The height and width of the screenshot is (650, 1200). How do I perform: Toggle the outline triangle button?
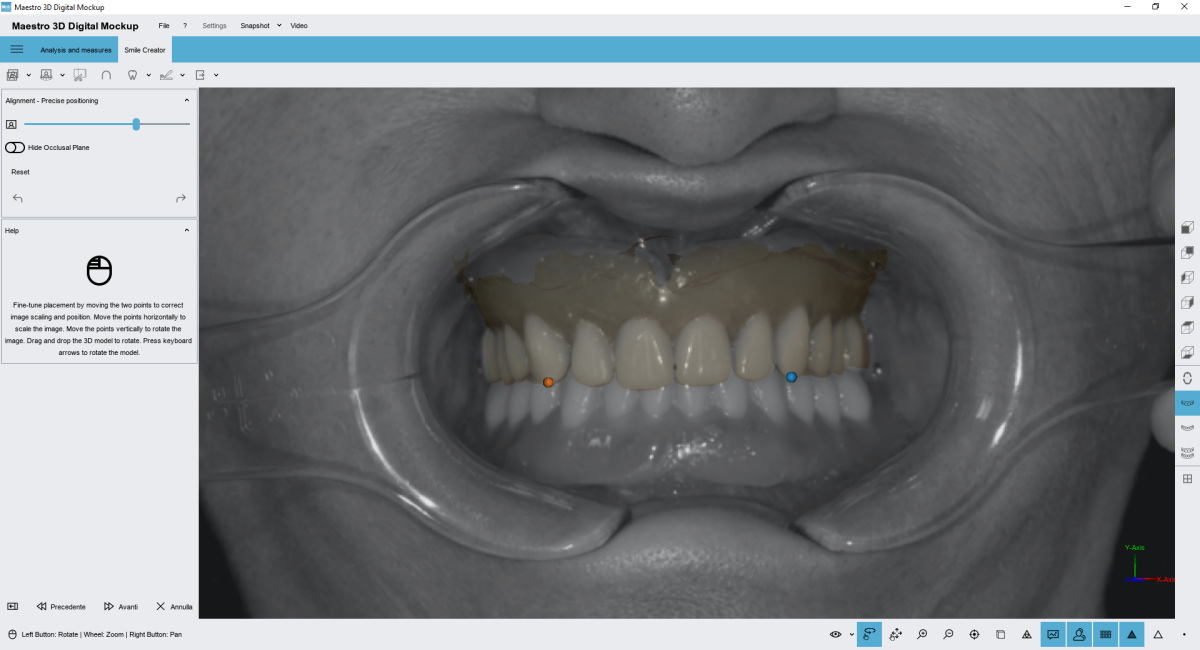coord(1158,634)
